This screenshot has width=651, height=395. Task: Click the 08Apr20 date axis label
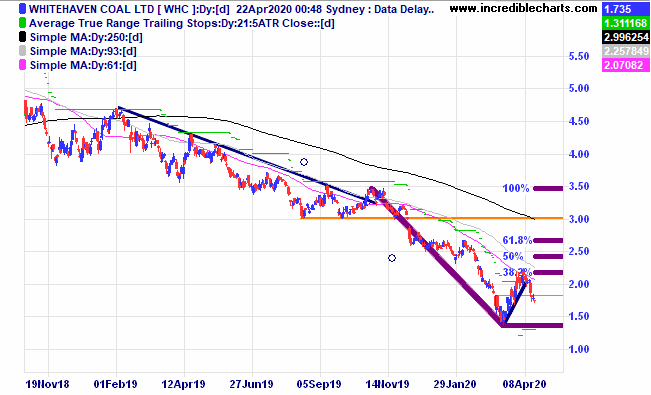point(524,384)
